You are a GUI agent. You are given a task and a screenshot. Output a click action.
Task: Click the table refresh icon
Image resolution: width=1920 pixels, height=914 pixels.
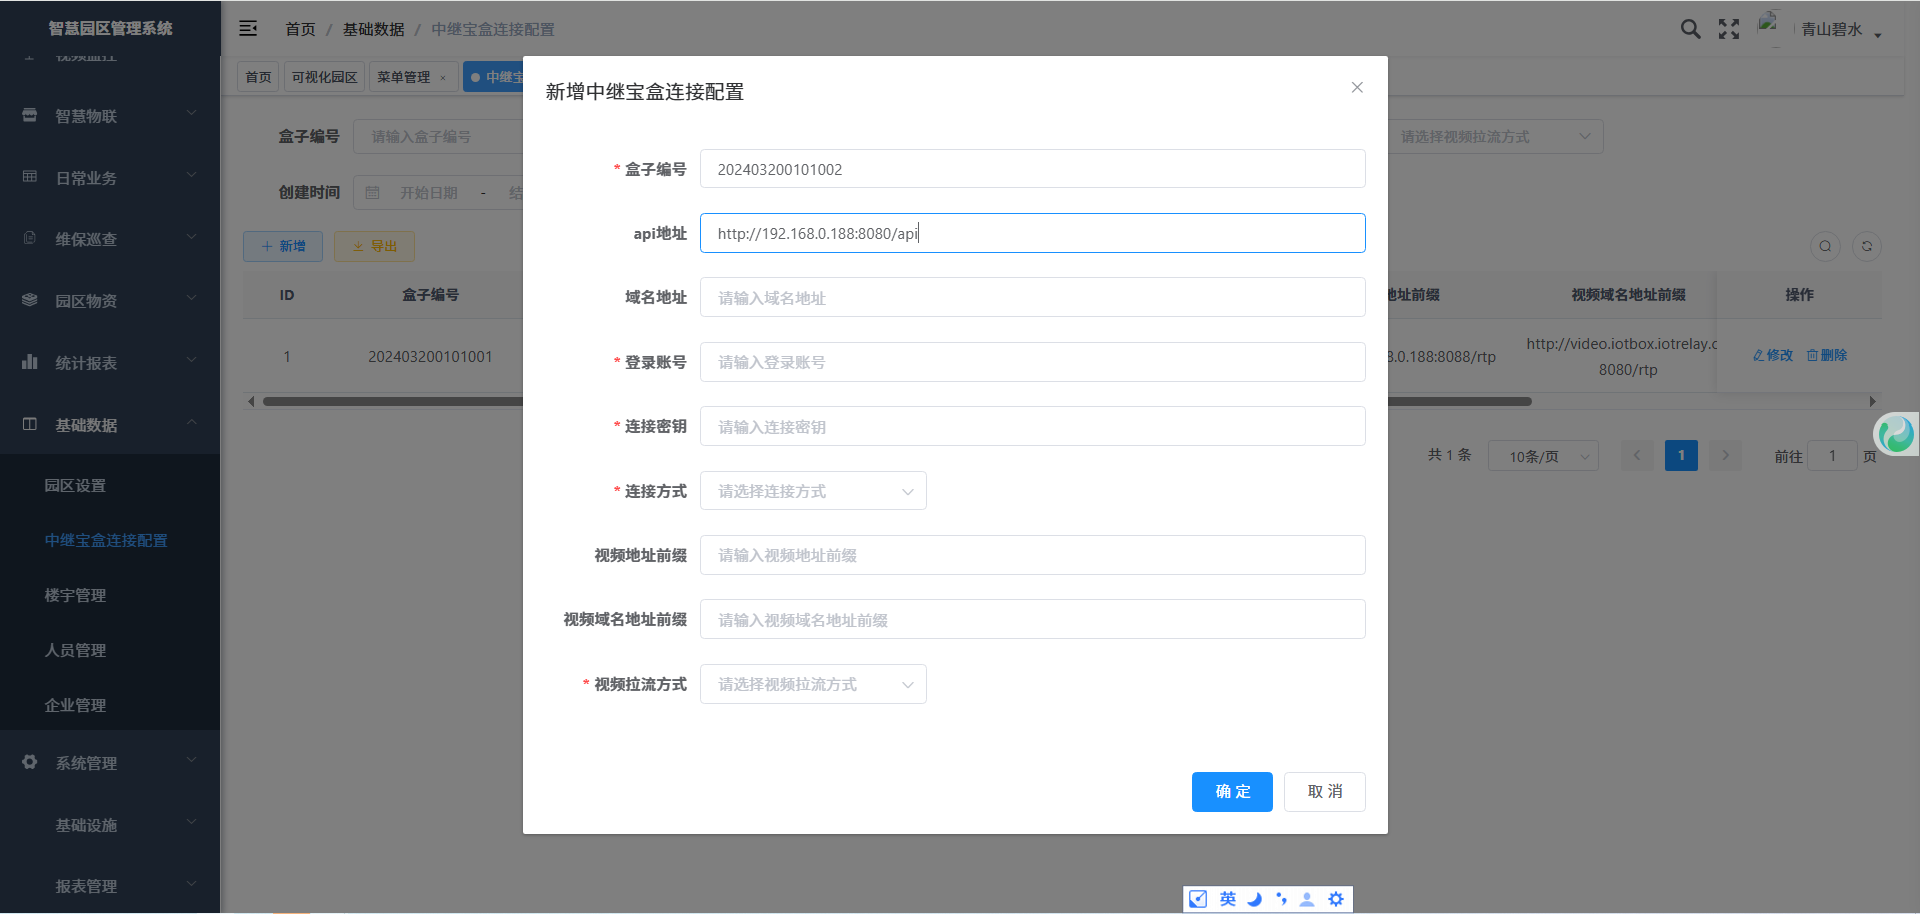click(x=1866, y=246)
